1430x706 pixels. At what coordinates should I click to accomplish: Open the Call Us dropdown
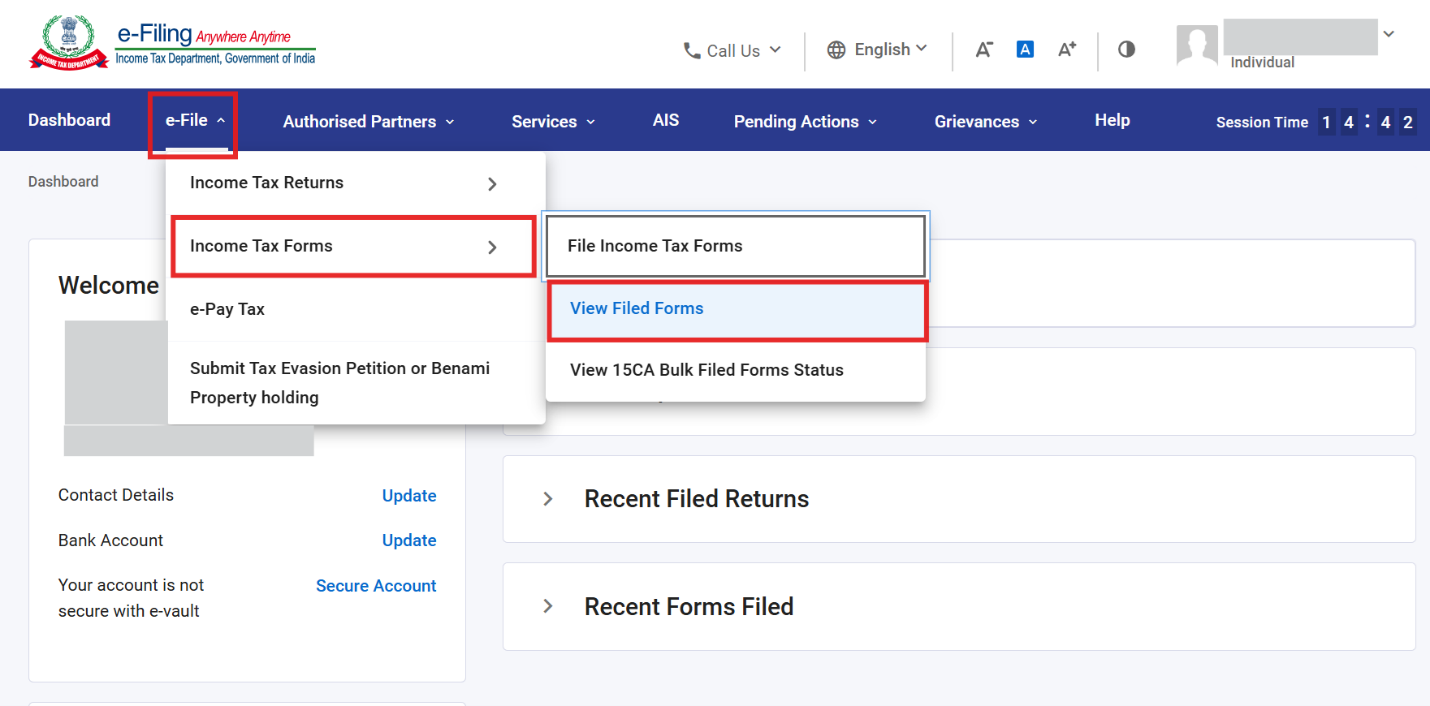pos(732,51)
